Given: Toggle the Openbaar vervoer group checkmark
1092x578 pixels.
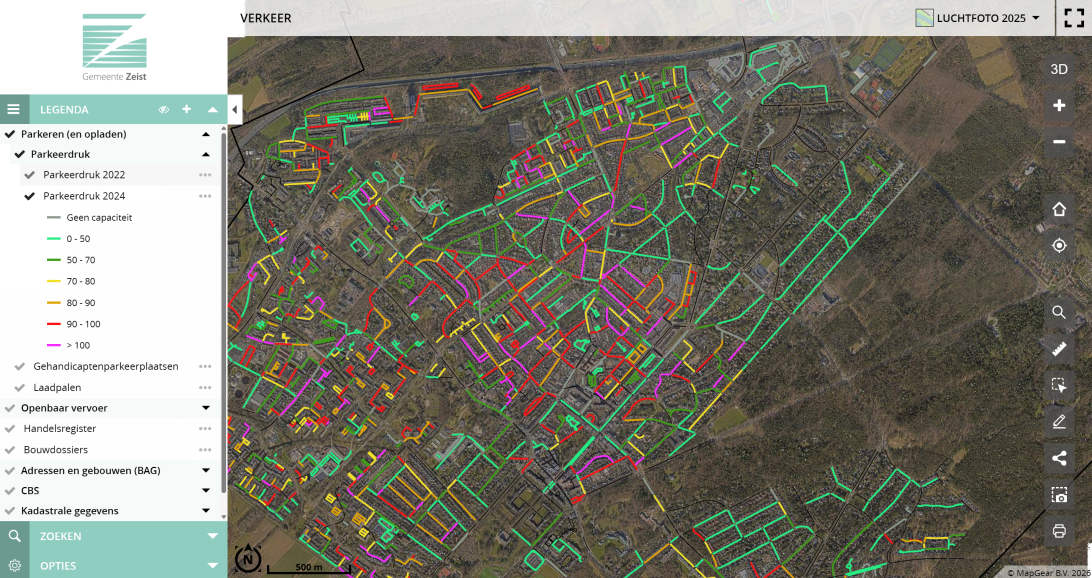Looking at the screenshot, I should [x=10, y=408].
